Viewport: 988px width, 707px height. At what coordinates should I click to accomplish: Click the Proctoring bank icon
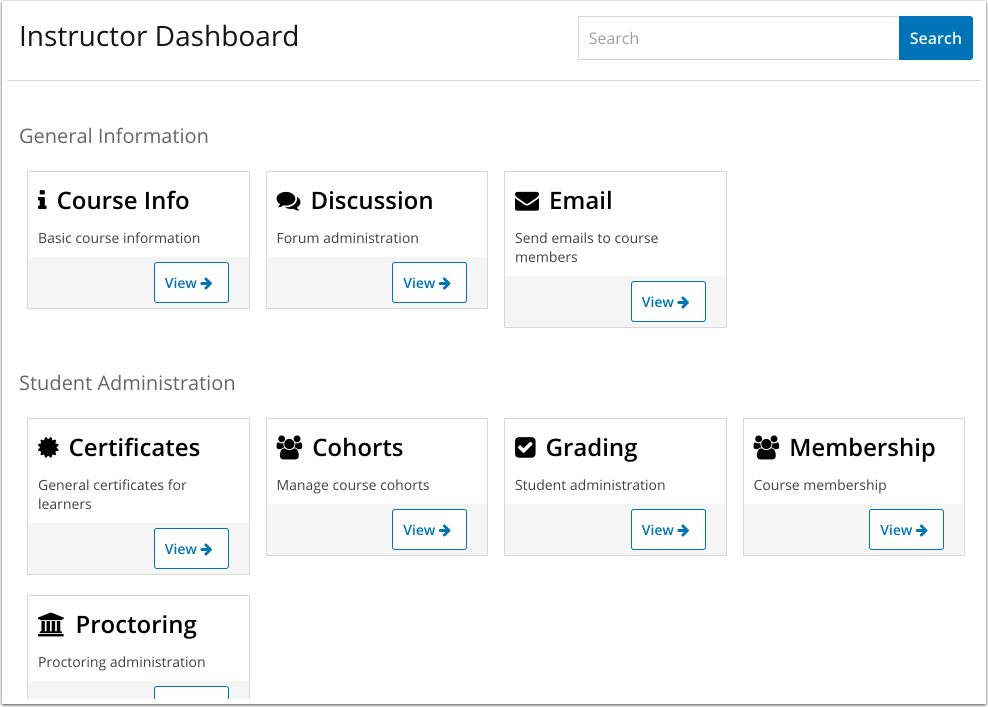(51, 623)
